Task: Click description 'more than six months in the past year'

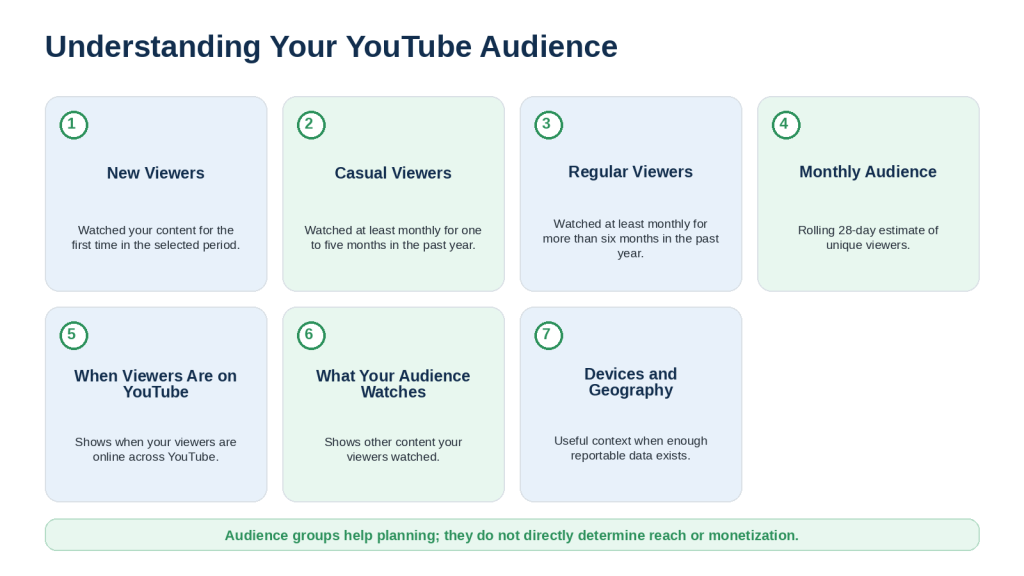Action: (630, 238)
